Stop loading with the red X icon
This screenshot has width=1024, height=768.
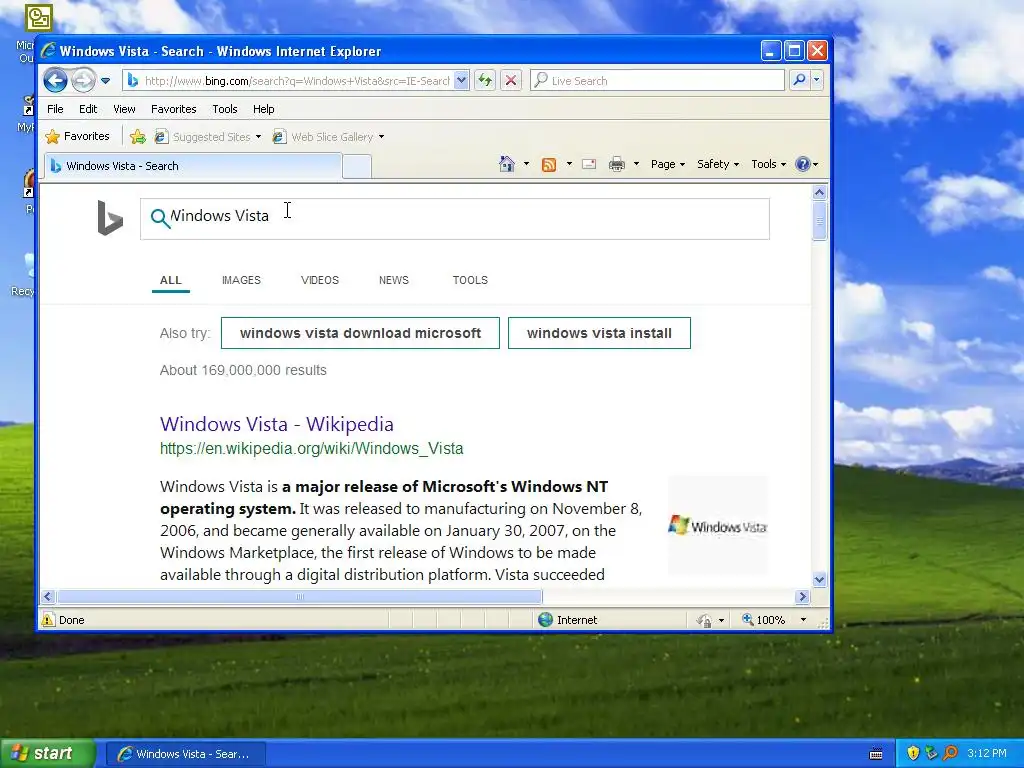(x=511, y=81)
